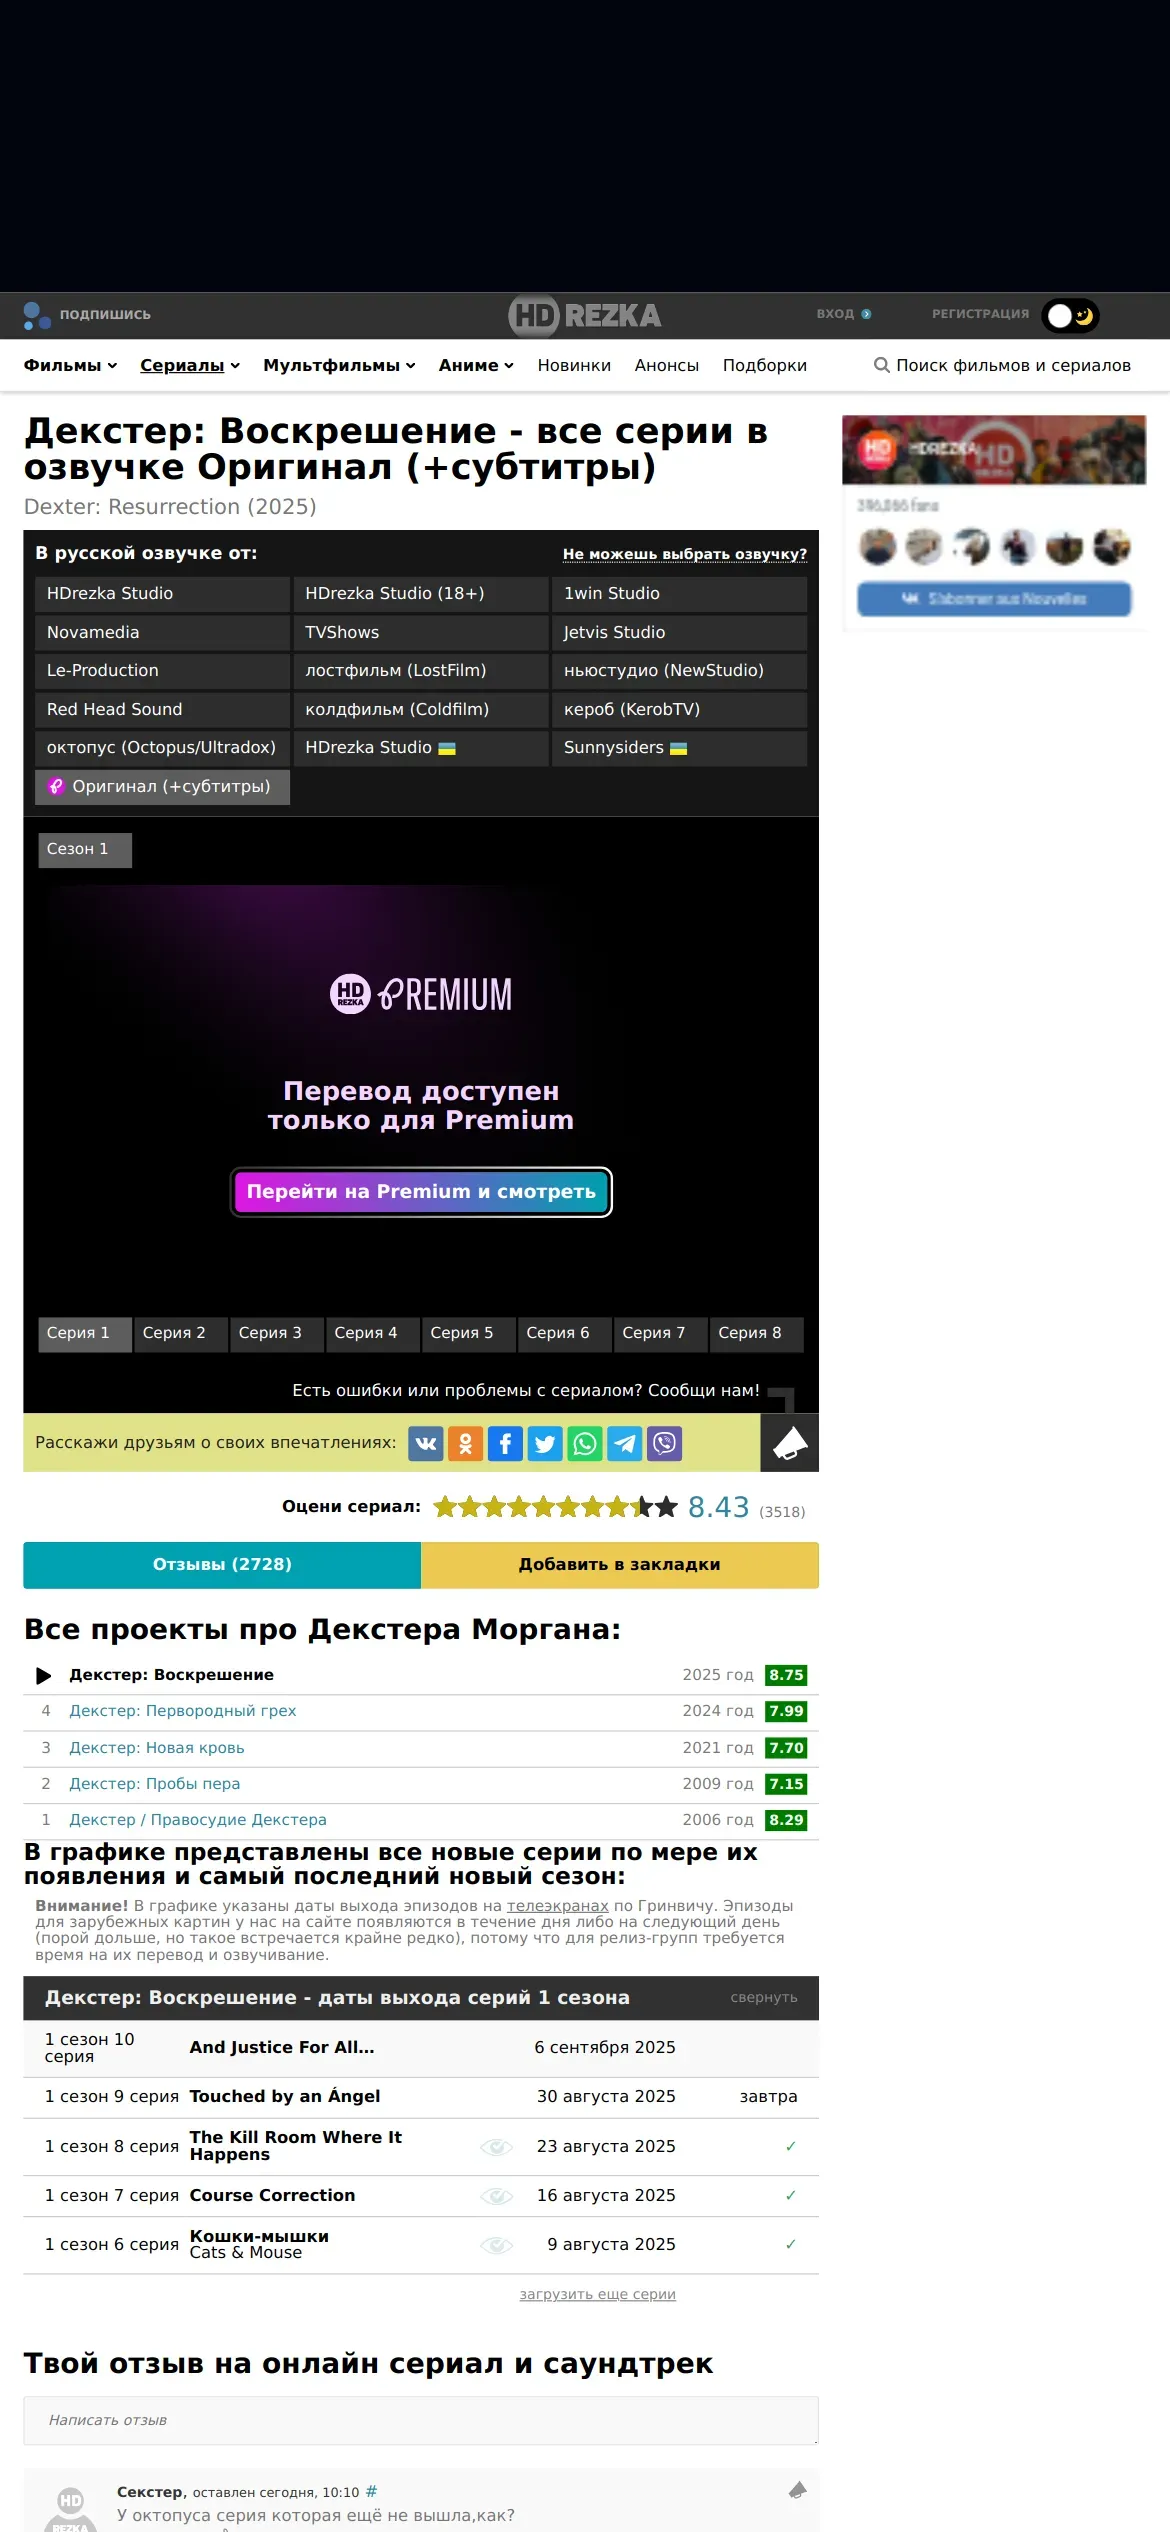
Task: Share via Twitter icon
Action: tap(545, 1444)
